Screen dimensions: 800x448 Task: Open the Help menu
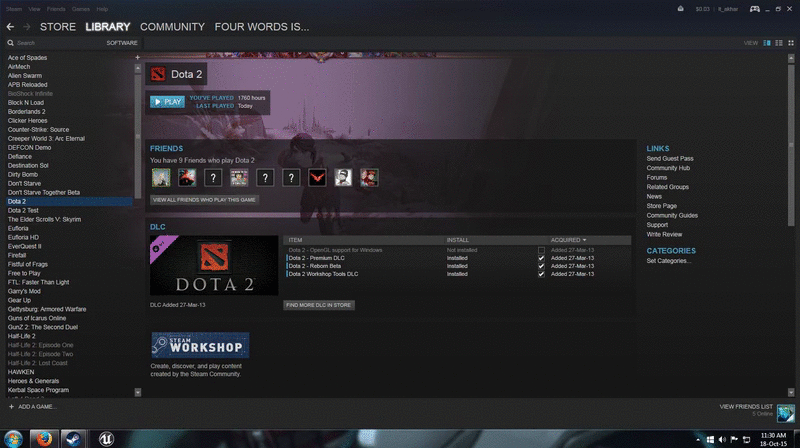[102, 9]
